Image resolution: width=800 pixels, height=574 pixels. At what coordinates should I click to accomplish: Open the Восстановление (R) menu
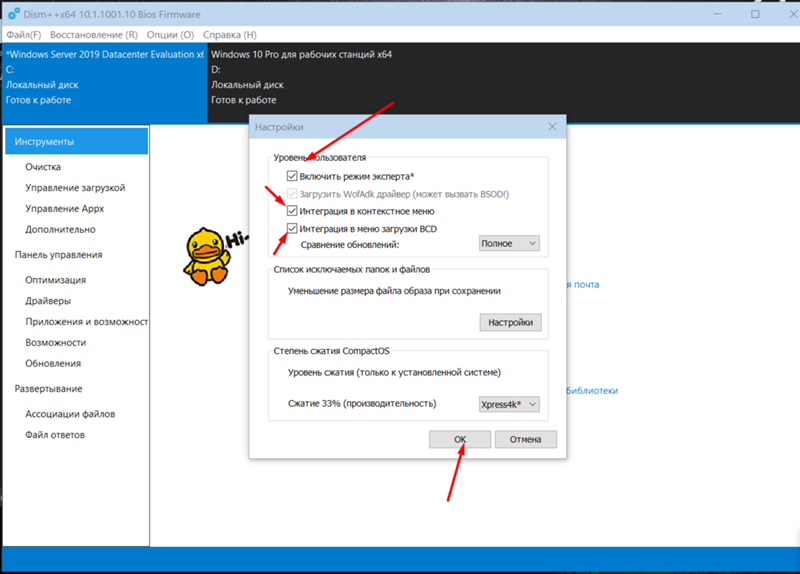[x=94, y=35]
